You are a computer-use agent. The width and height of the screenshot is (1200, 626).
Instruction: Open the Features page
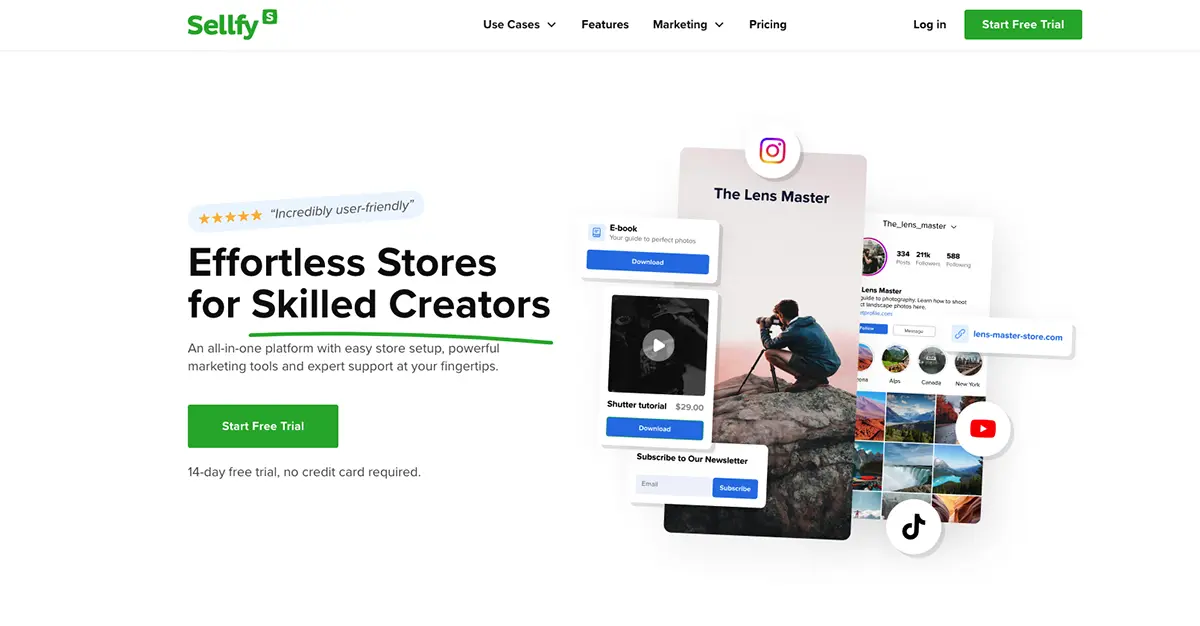pos(605,24)
